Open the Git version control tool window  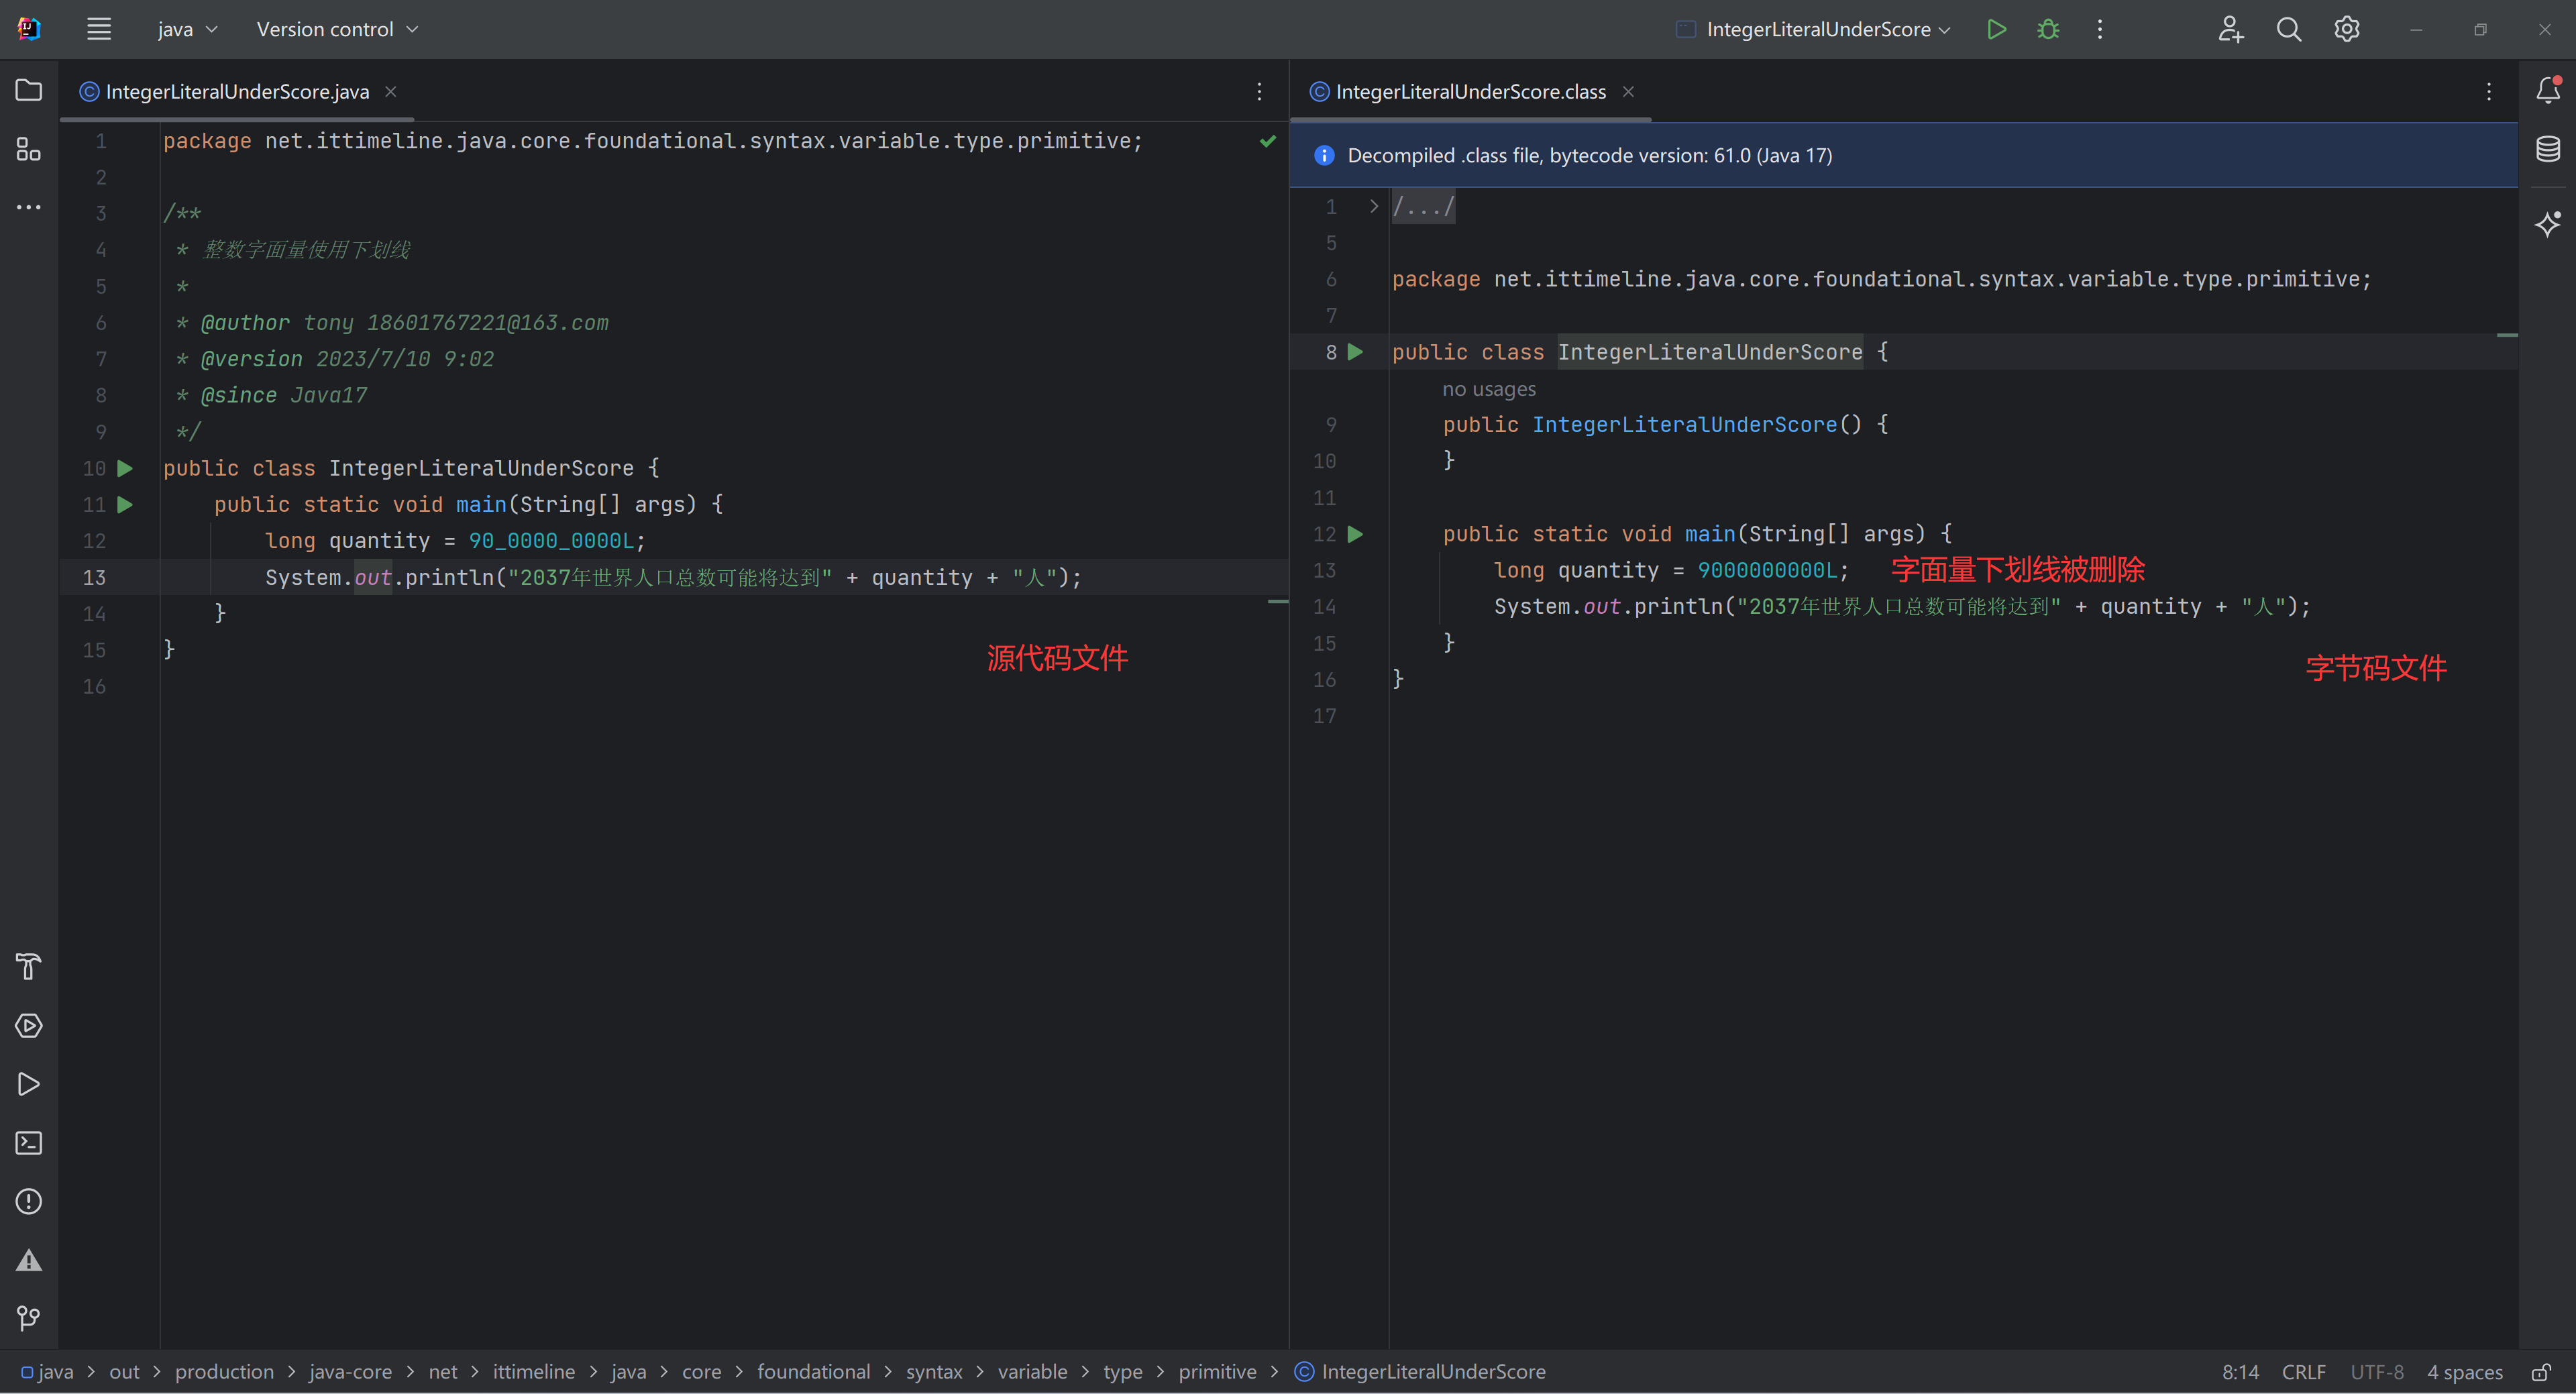29,1318
